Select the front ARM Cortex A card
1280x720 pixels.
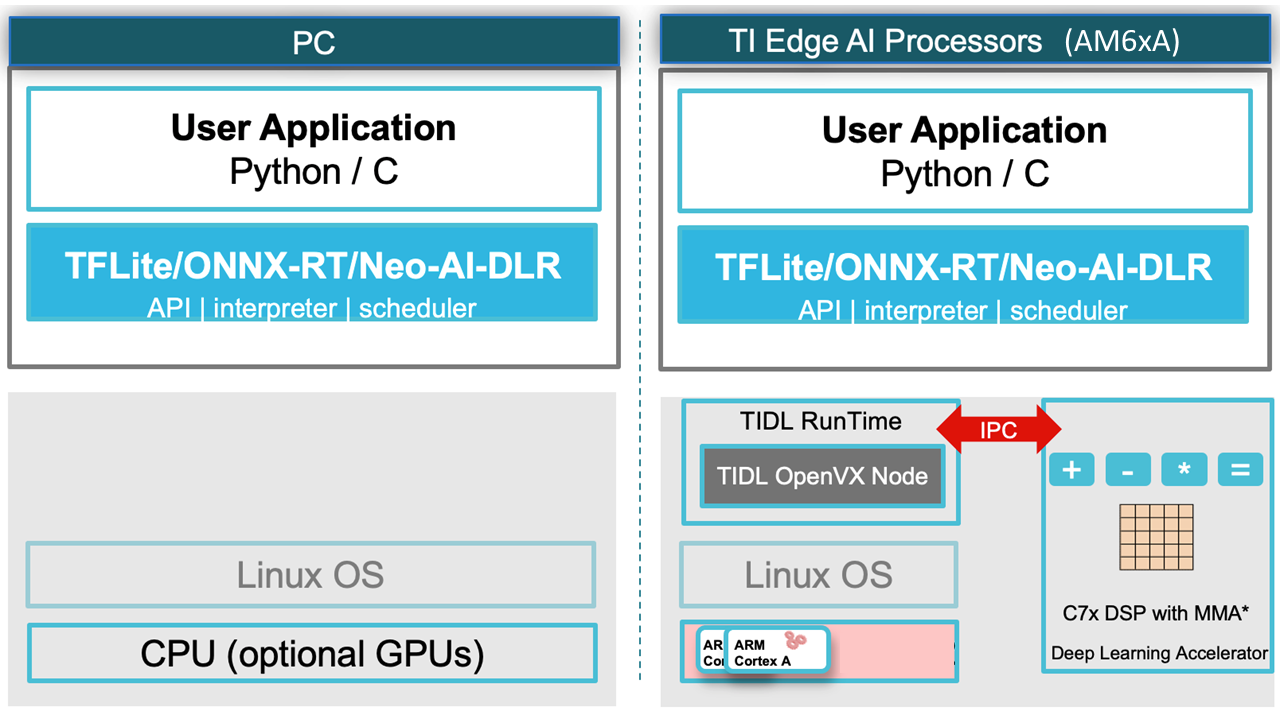tap(777, 650)
